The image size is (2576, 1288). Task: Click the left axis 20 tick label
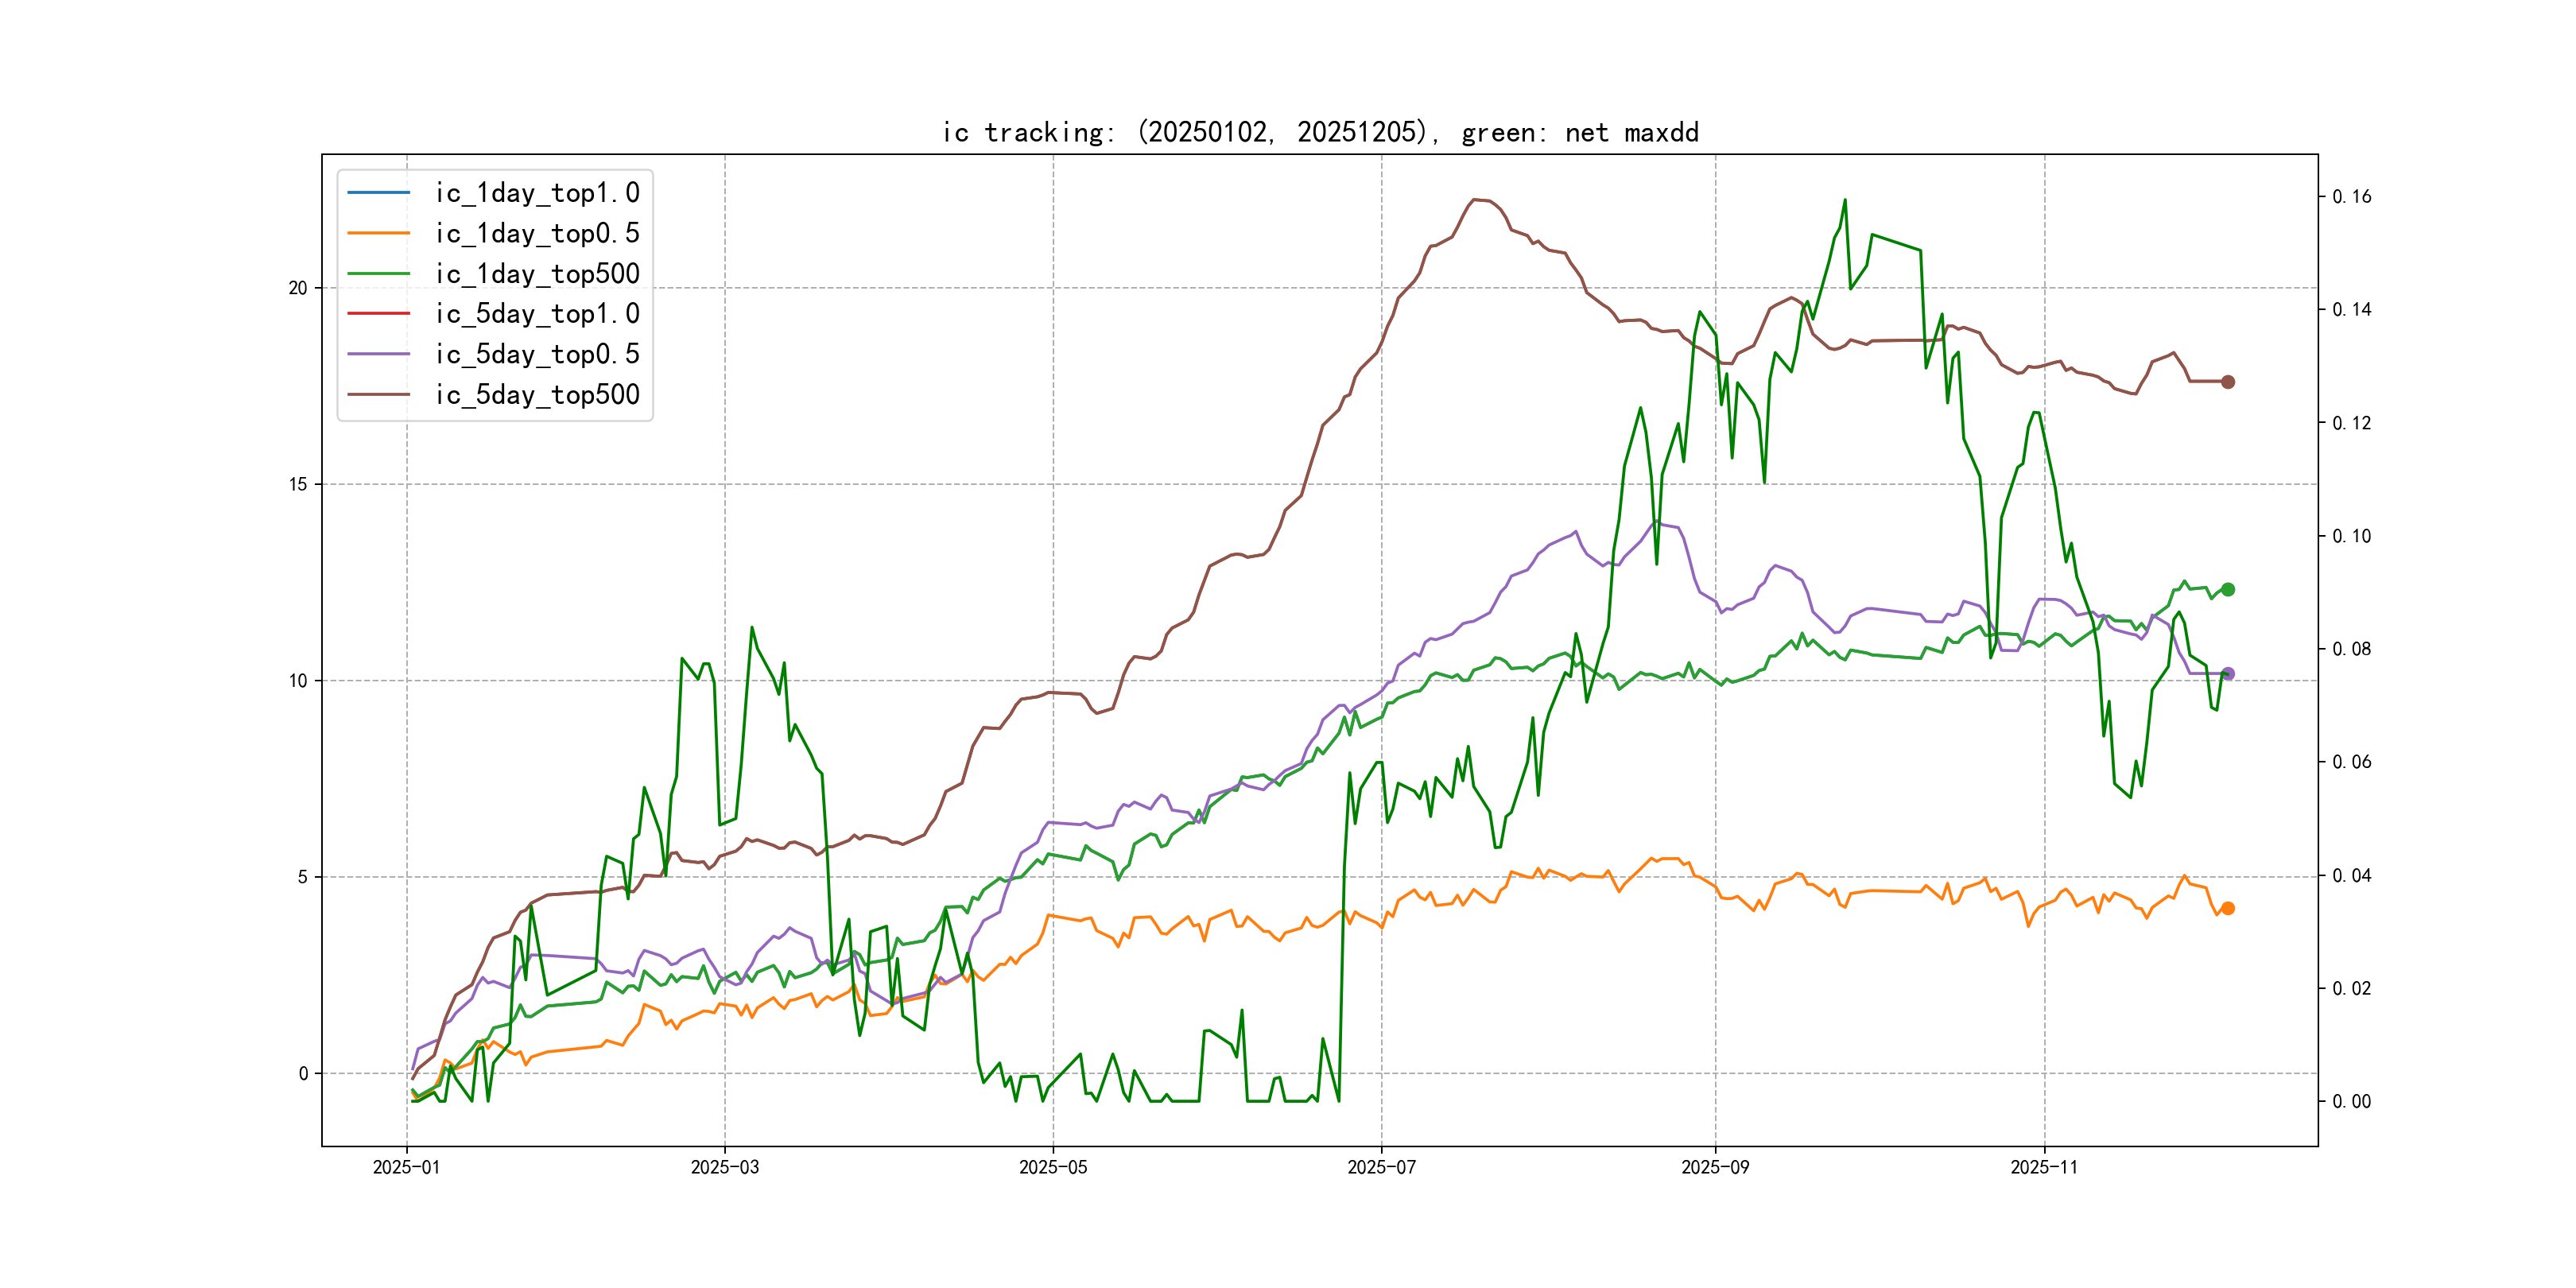pos(298,288)
